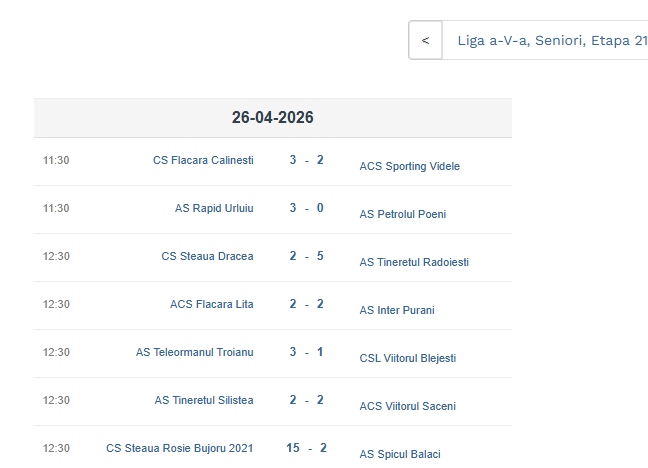
Task: Open AS Tineretul Silistea team link
Action: point(203,400)
